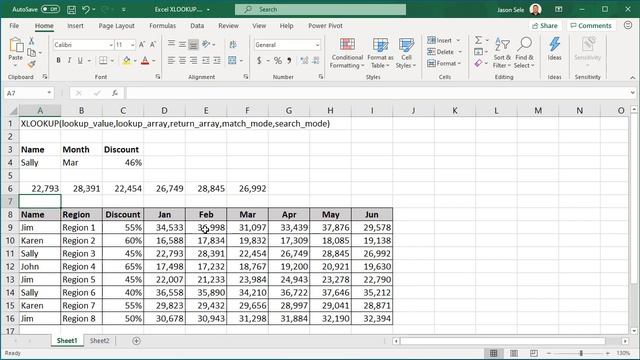Adjust the zoom slider handle
This screenshot has width=640, height=360.
pos(581,353)
